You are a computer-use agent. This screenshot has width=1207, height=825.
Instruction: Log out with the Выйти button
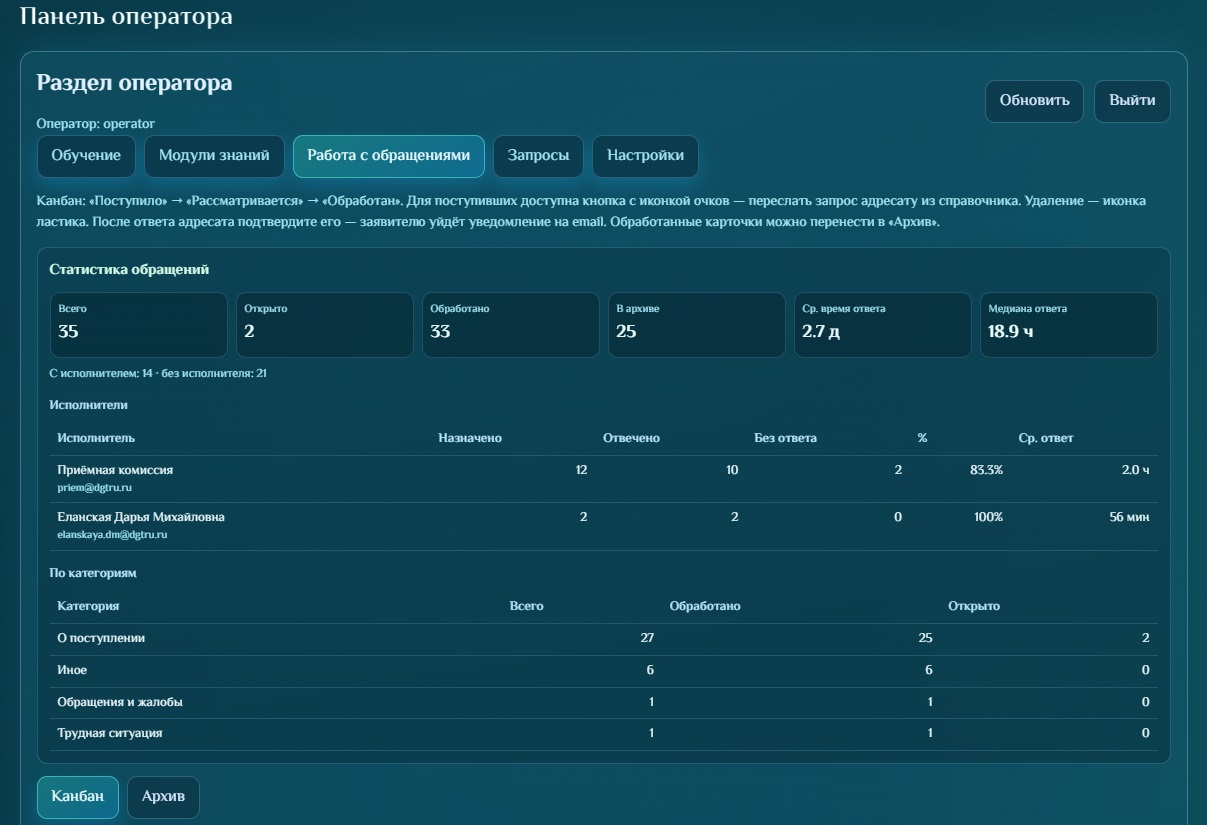[x=1132, y=101]
